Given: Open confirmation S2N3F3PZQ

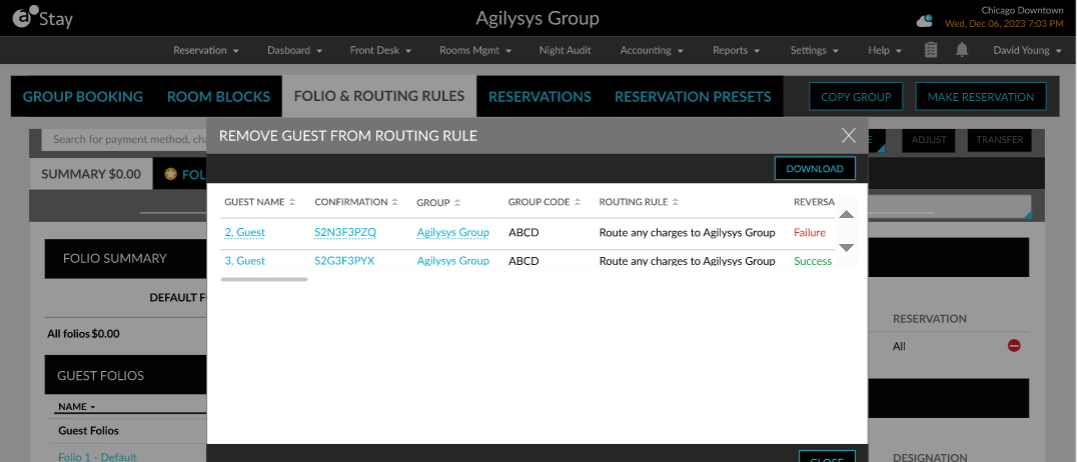Looking at the screenshot, I should pos(345,233).
